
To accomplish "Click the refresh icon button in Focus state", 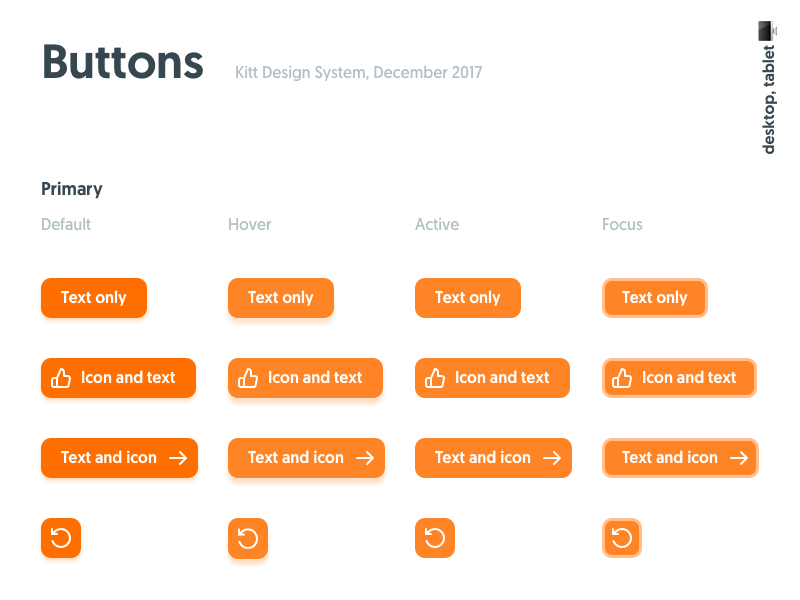I will point(622,537).
